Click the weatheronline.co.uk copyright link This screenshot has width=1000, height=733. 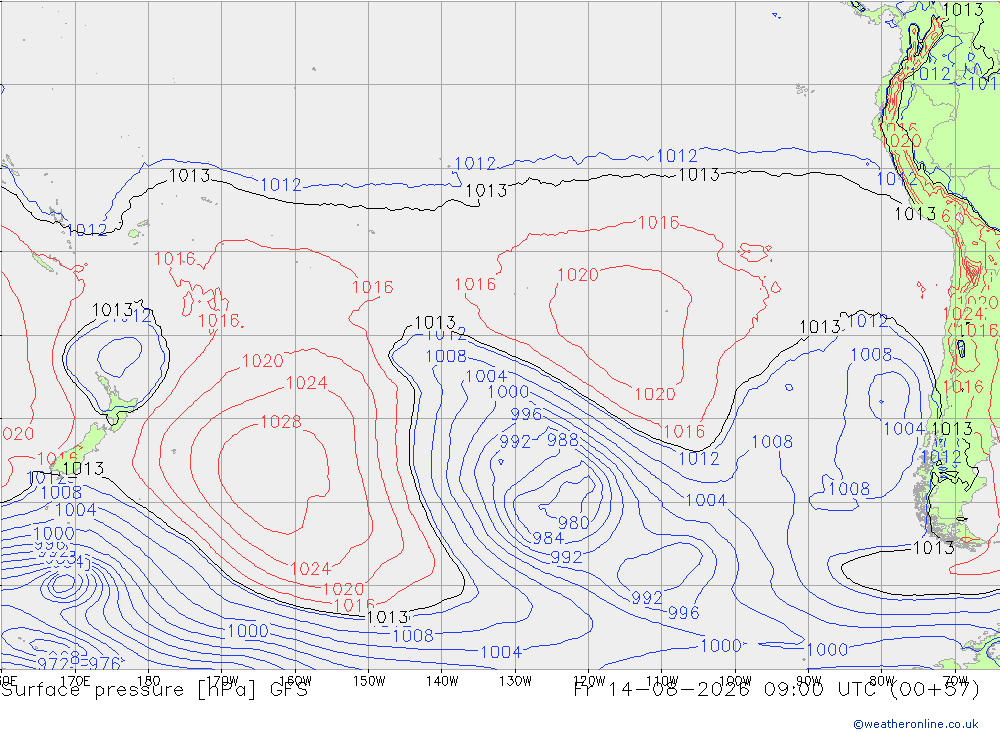[x=916, y=724]
